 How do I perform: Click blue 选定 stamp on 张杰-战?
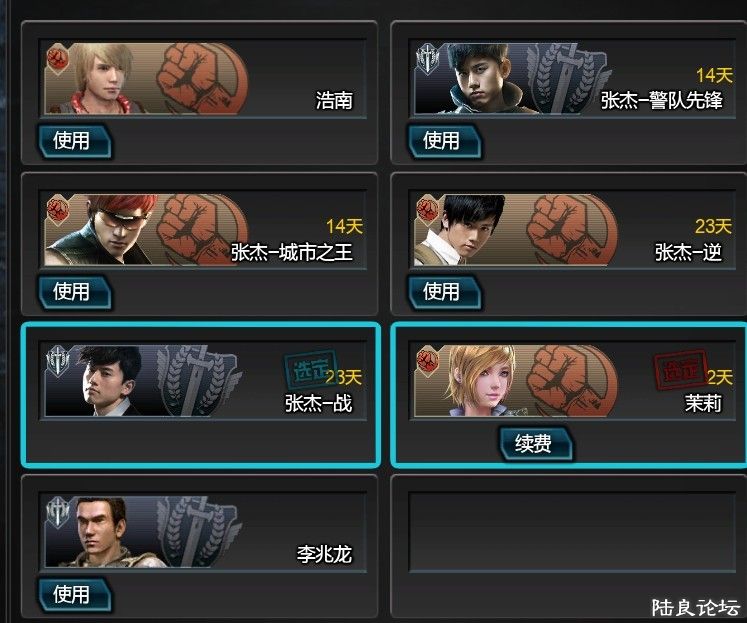[x=310, y=370]
